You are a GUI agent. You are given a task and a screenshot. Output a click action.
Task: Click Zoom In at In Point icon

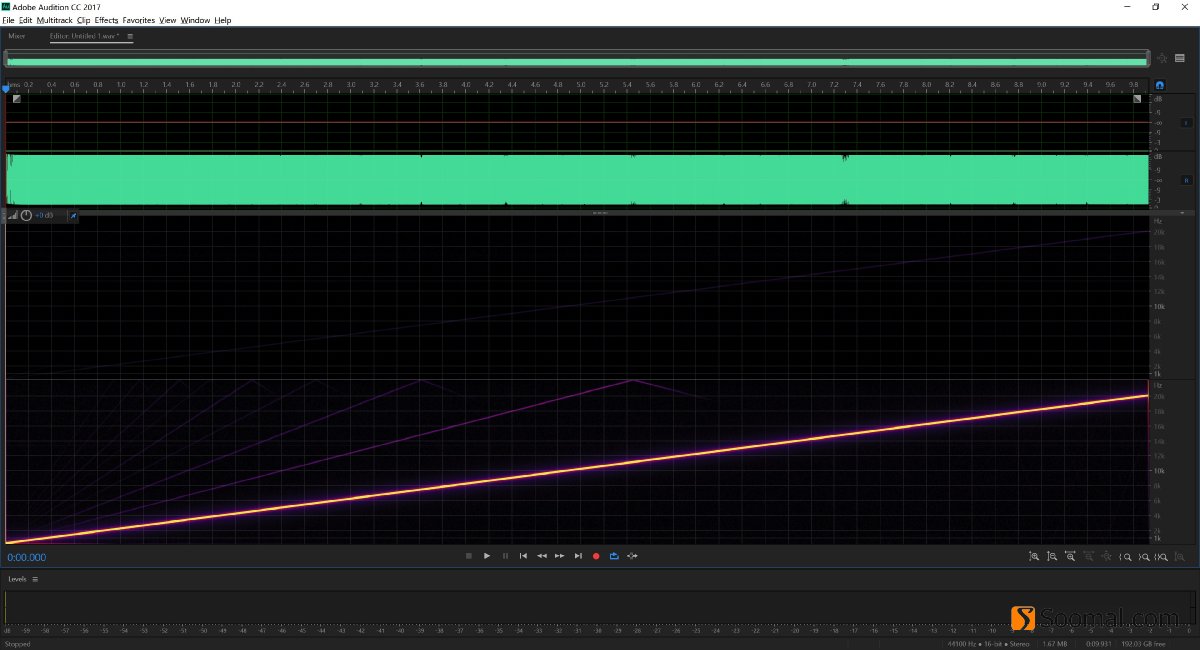point(1125,557)
